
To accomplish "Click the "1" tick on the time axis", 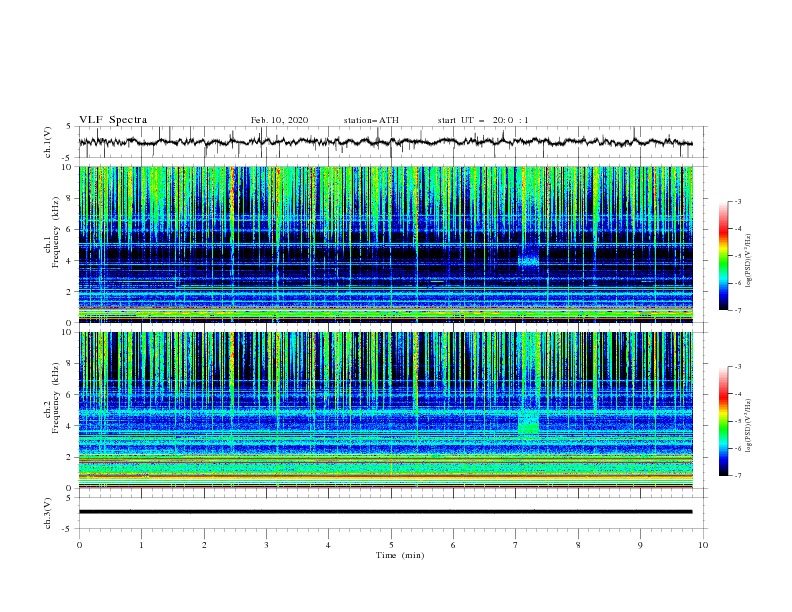I will 141,545.
